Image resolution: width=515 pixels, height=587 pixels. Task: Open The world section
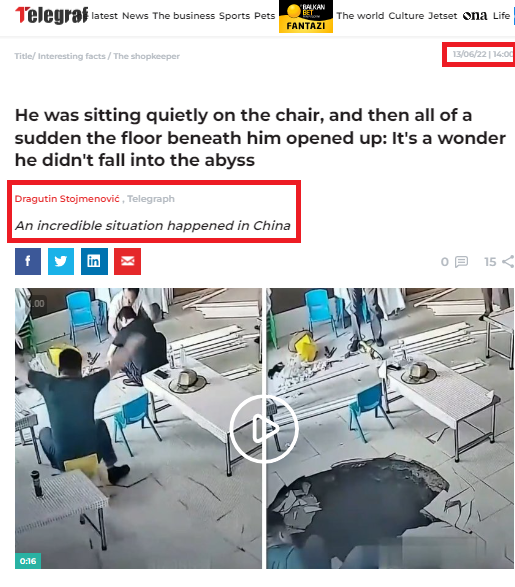[360, 16]
